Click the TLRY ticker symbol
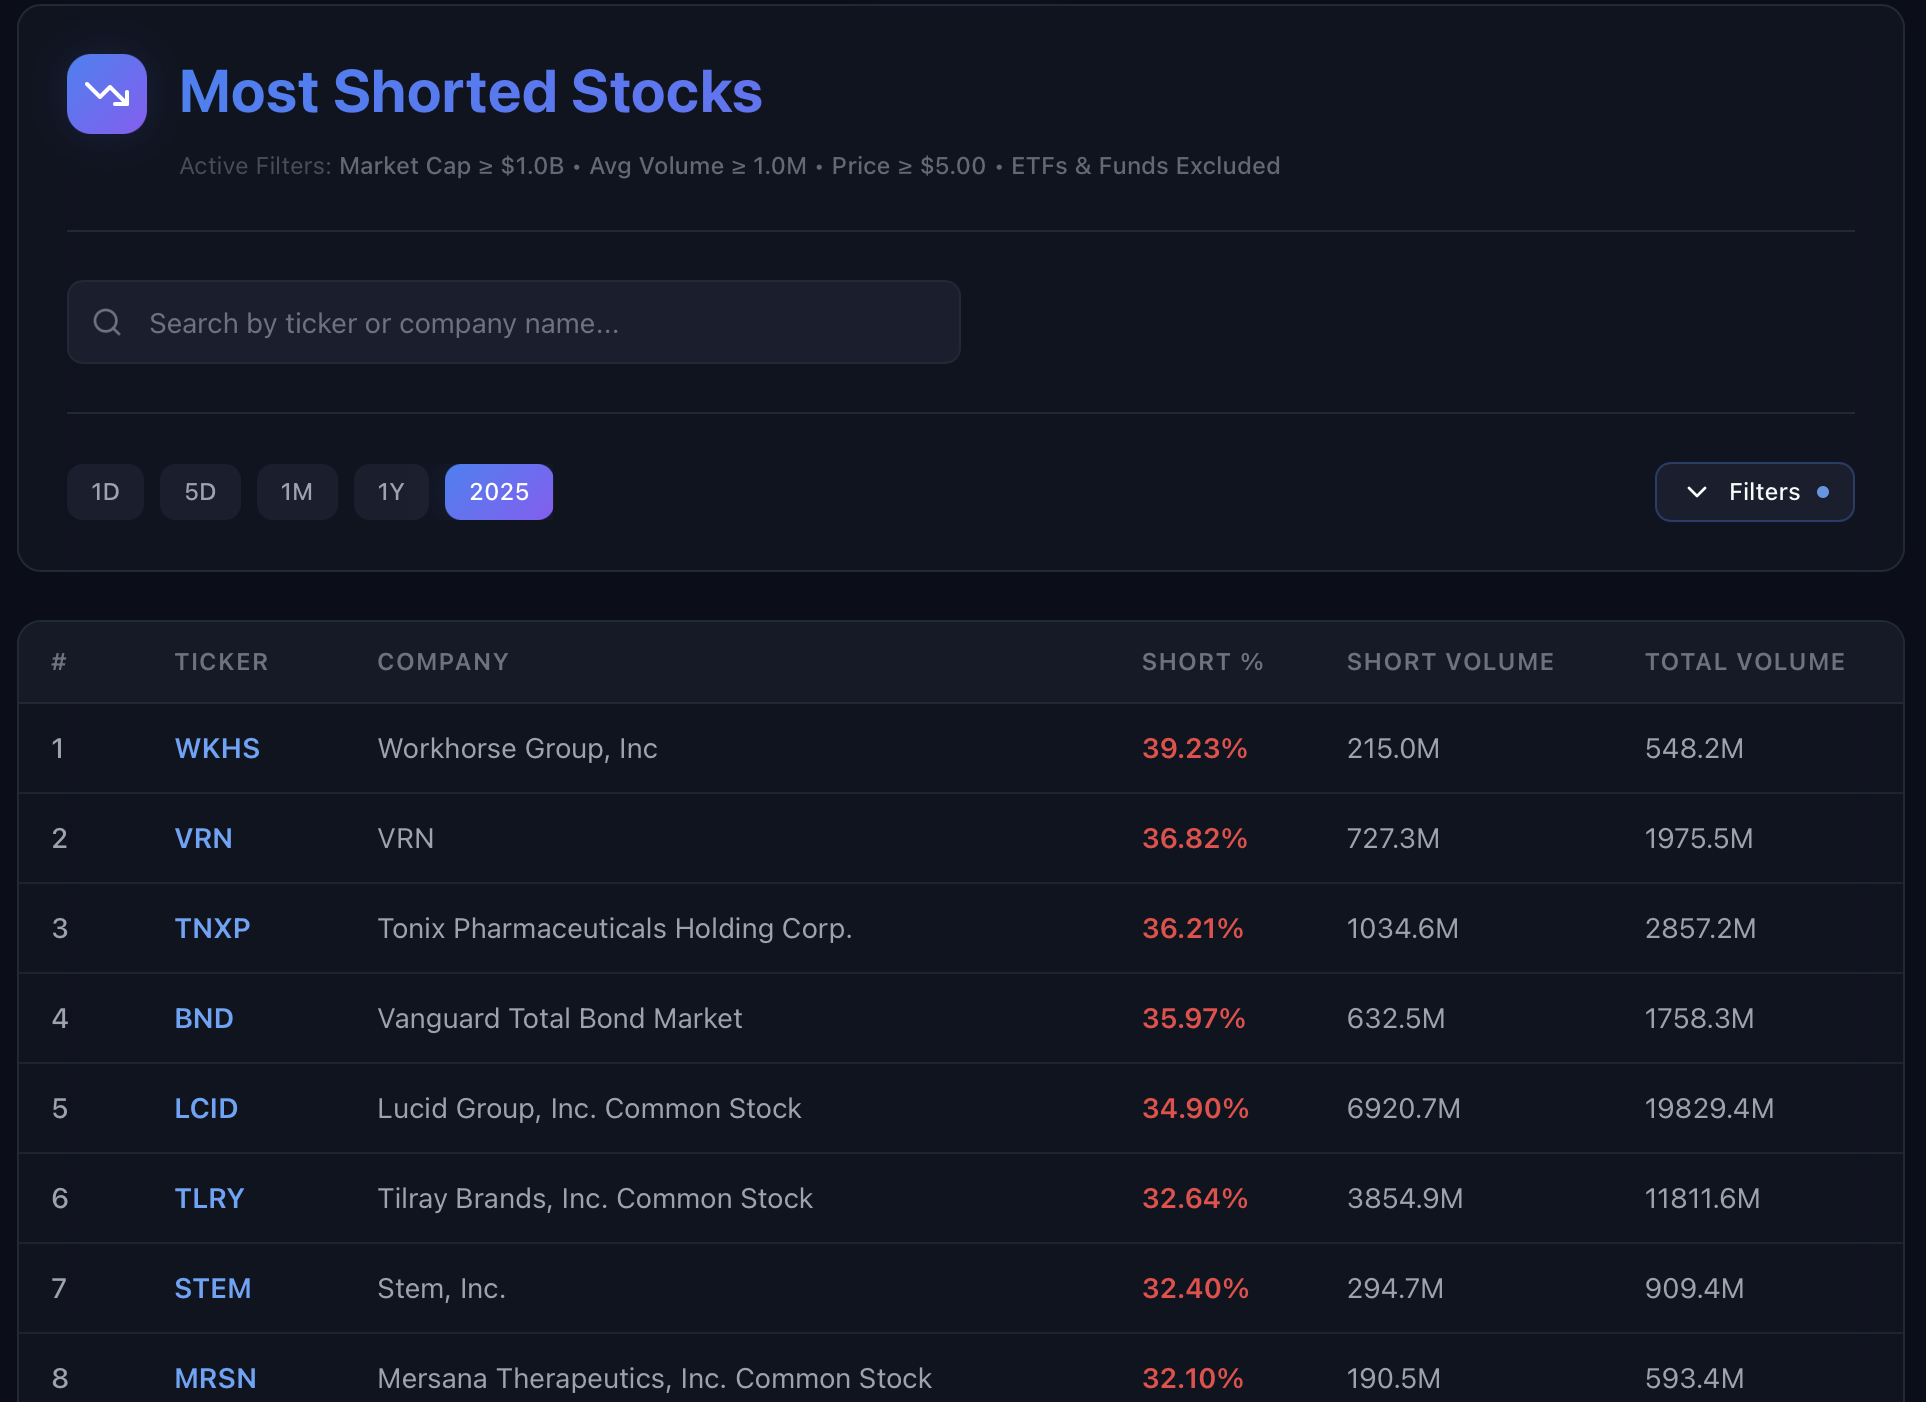The width and height of the screenshot is (1926, 1402). pyautogui.click(x=209, y=1198)
